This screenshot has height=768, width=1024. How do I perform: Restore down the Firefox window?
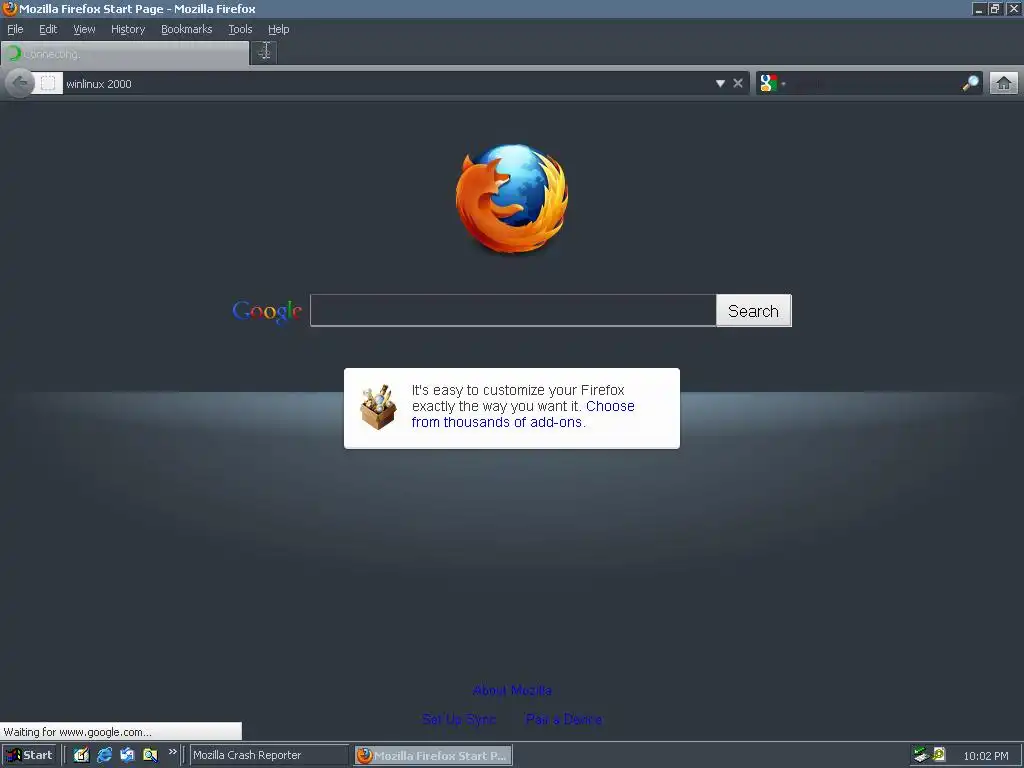(x=995, y=9)
